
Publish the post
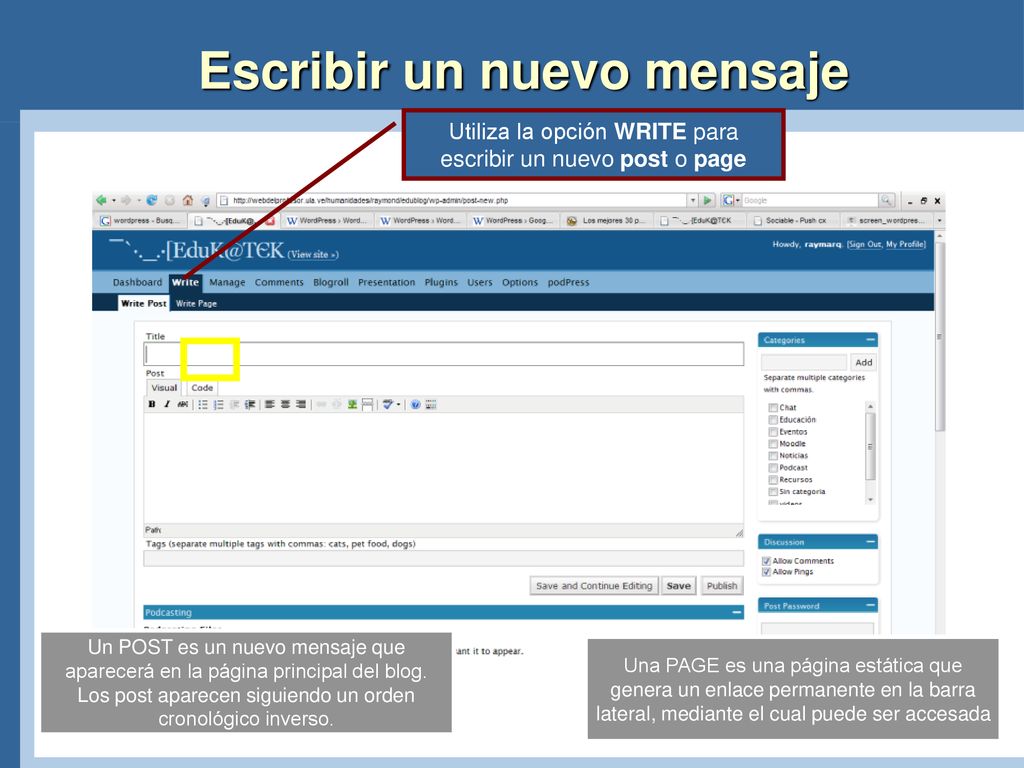tap(722, 586)
